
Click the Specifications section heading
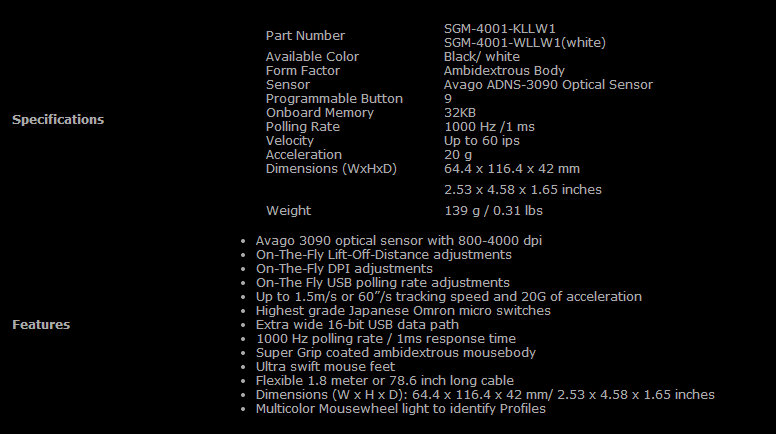point(57,120)
